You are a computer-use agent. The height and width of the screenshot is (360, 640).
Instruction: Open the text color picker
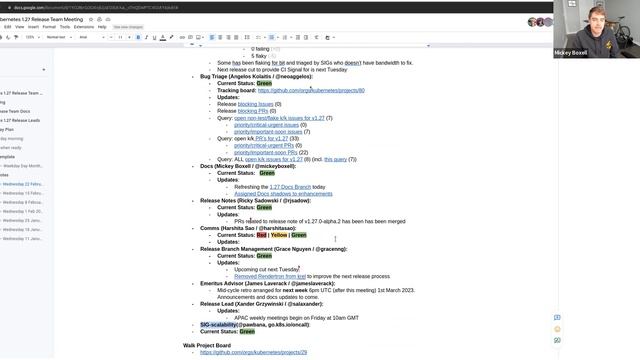(x=163, y=37)
